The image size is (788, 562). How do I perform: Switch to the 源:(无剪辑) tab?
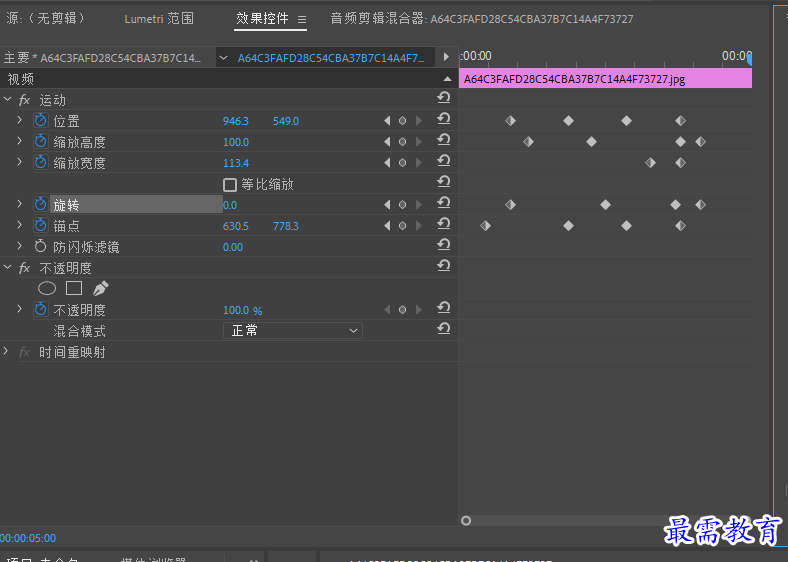[46, 19]
